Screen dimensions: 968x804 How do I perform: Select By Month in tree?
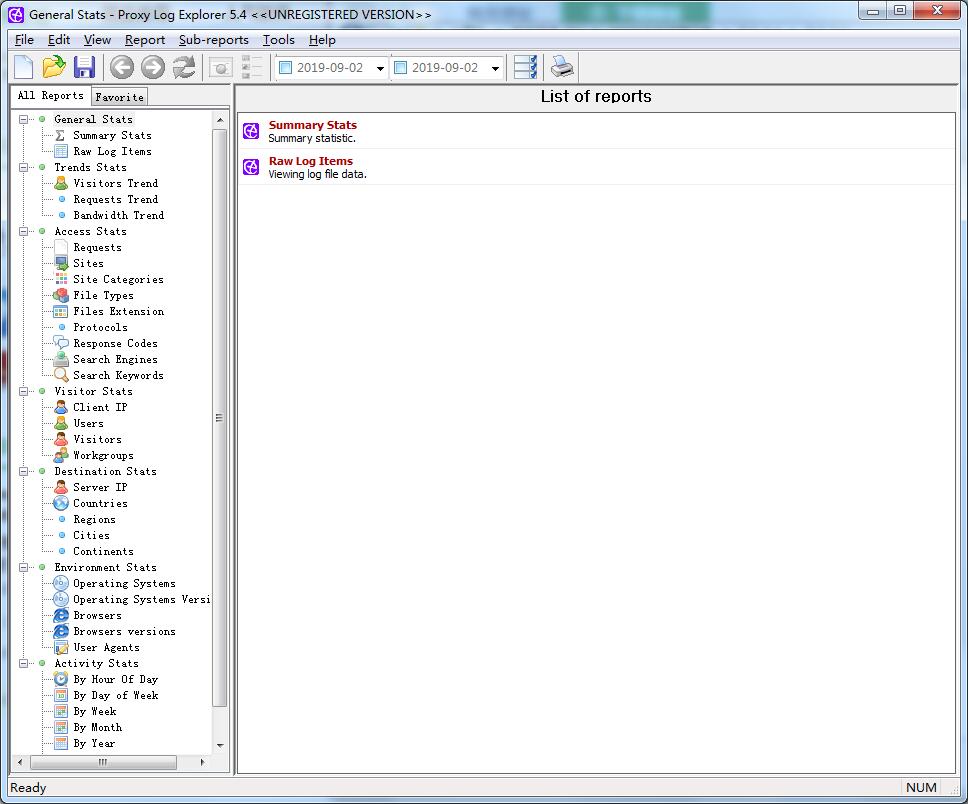[x=98, y=727]
